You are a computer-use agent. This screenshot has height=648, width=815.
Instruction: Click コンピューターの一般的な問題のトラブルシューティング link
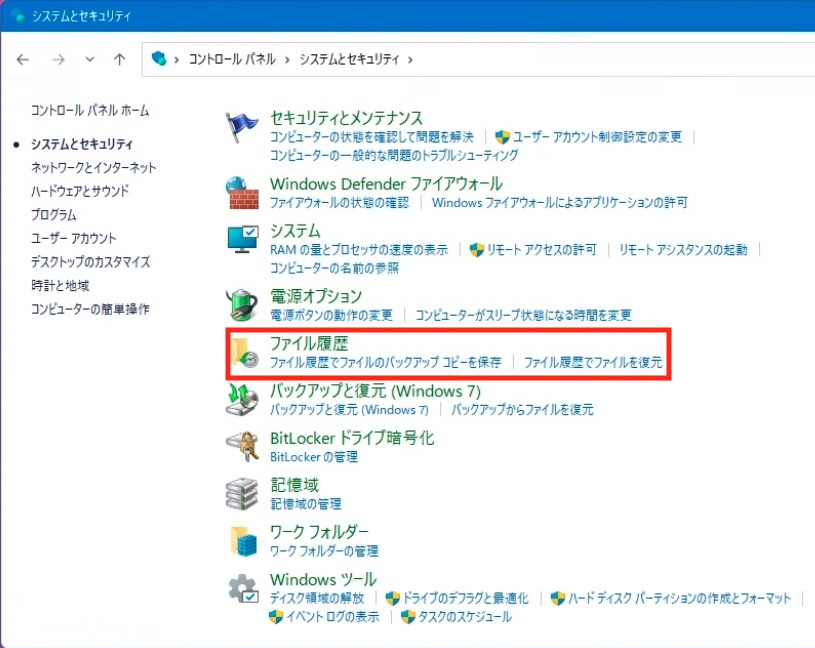pyautogui.click(x=394, y=155)
